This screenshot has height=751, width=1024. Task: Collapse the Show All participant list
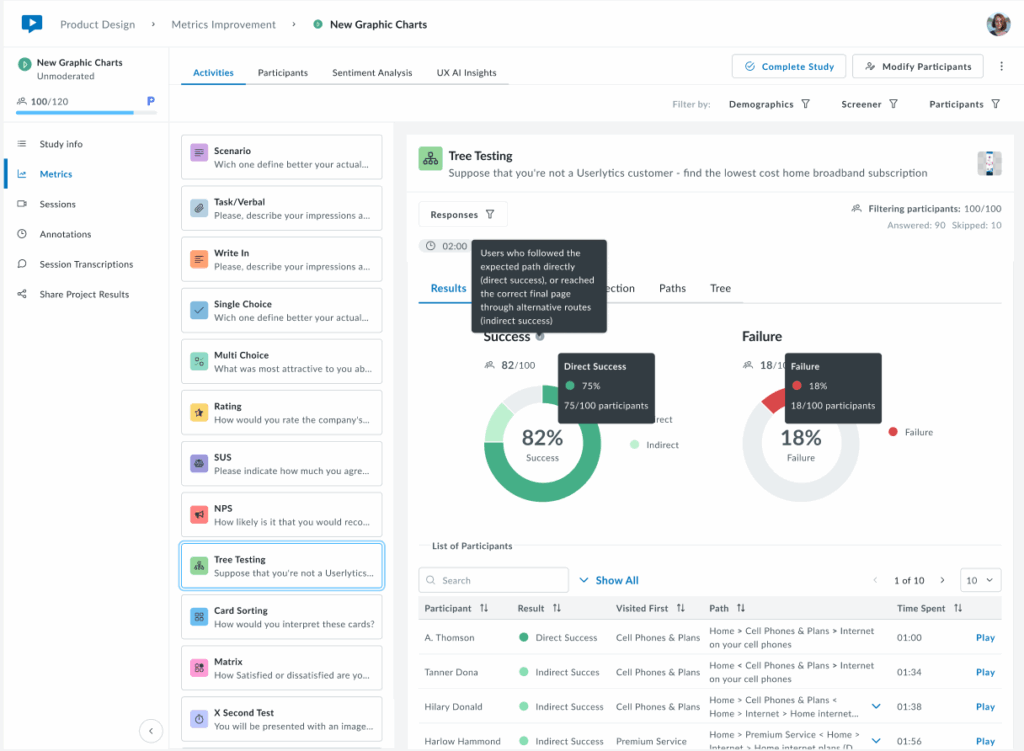pyautogui.click(x=608, y=579)
